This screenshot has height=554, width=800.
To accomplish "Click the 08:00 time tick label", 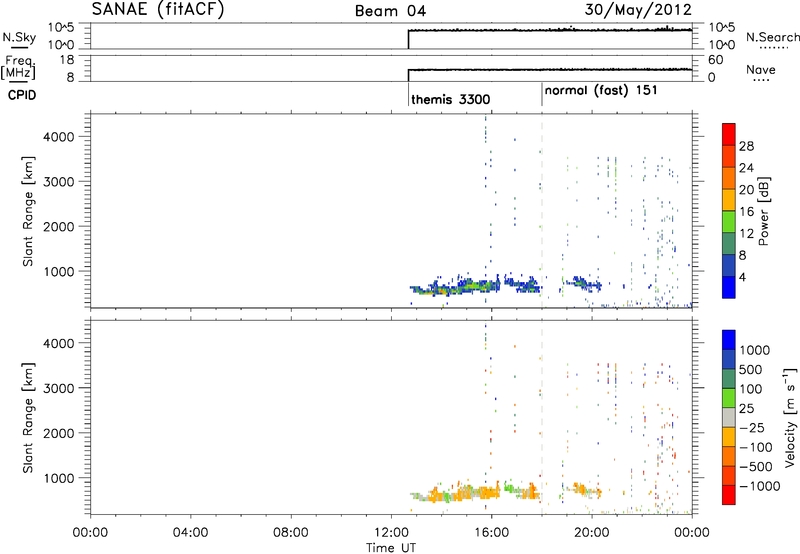I will pyautogui.click(x=291, y=533).
